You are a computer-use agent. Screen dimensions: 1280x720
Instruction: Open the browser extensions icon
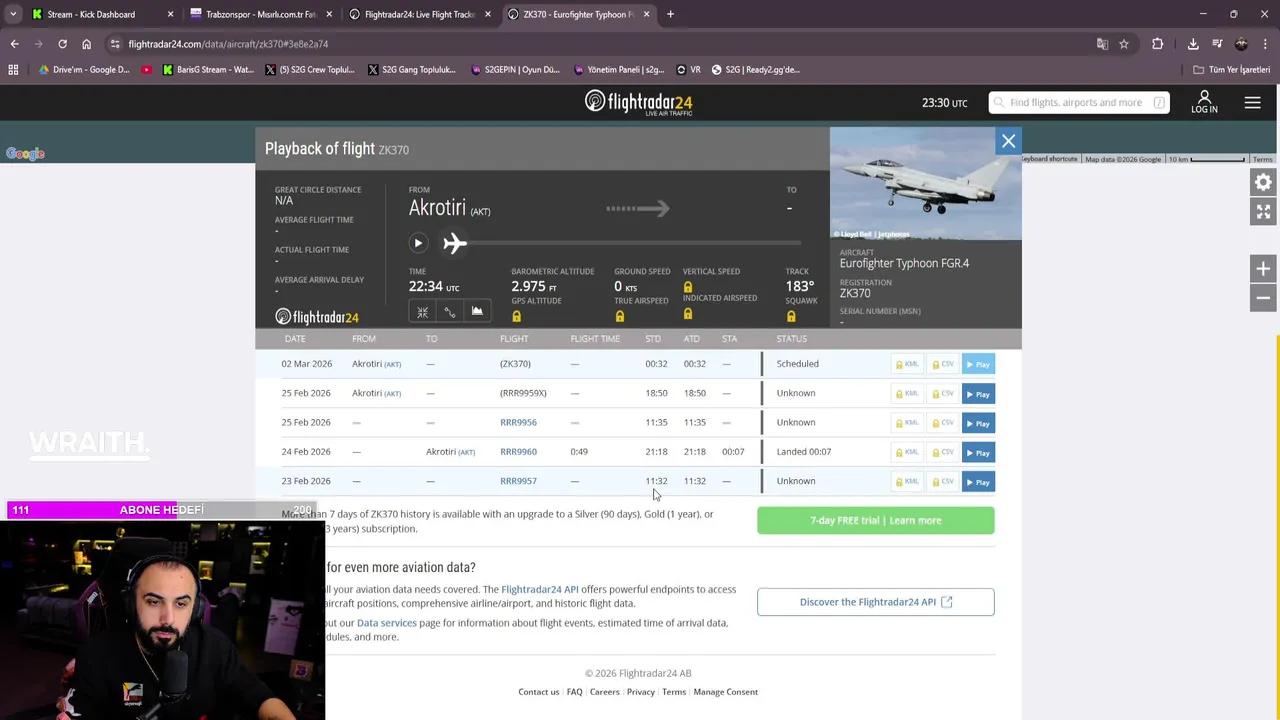point(1157,44)
